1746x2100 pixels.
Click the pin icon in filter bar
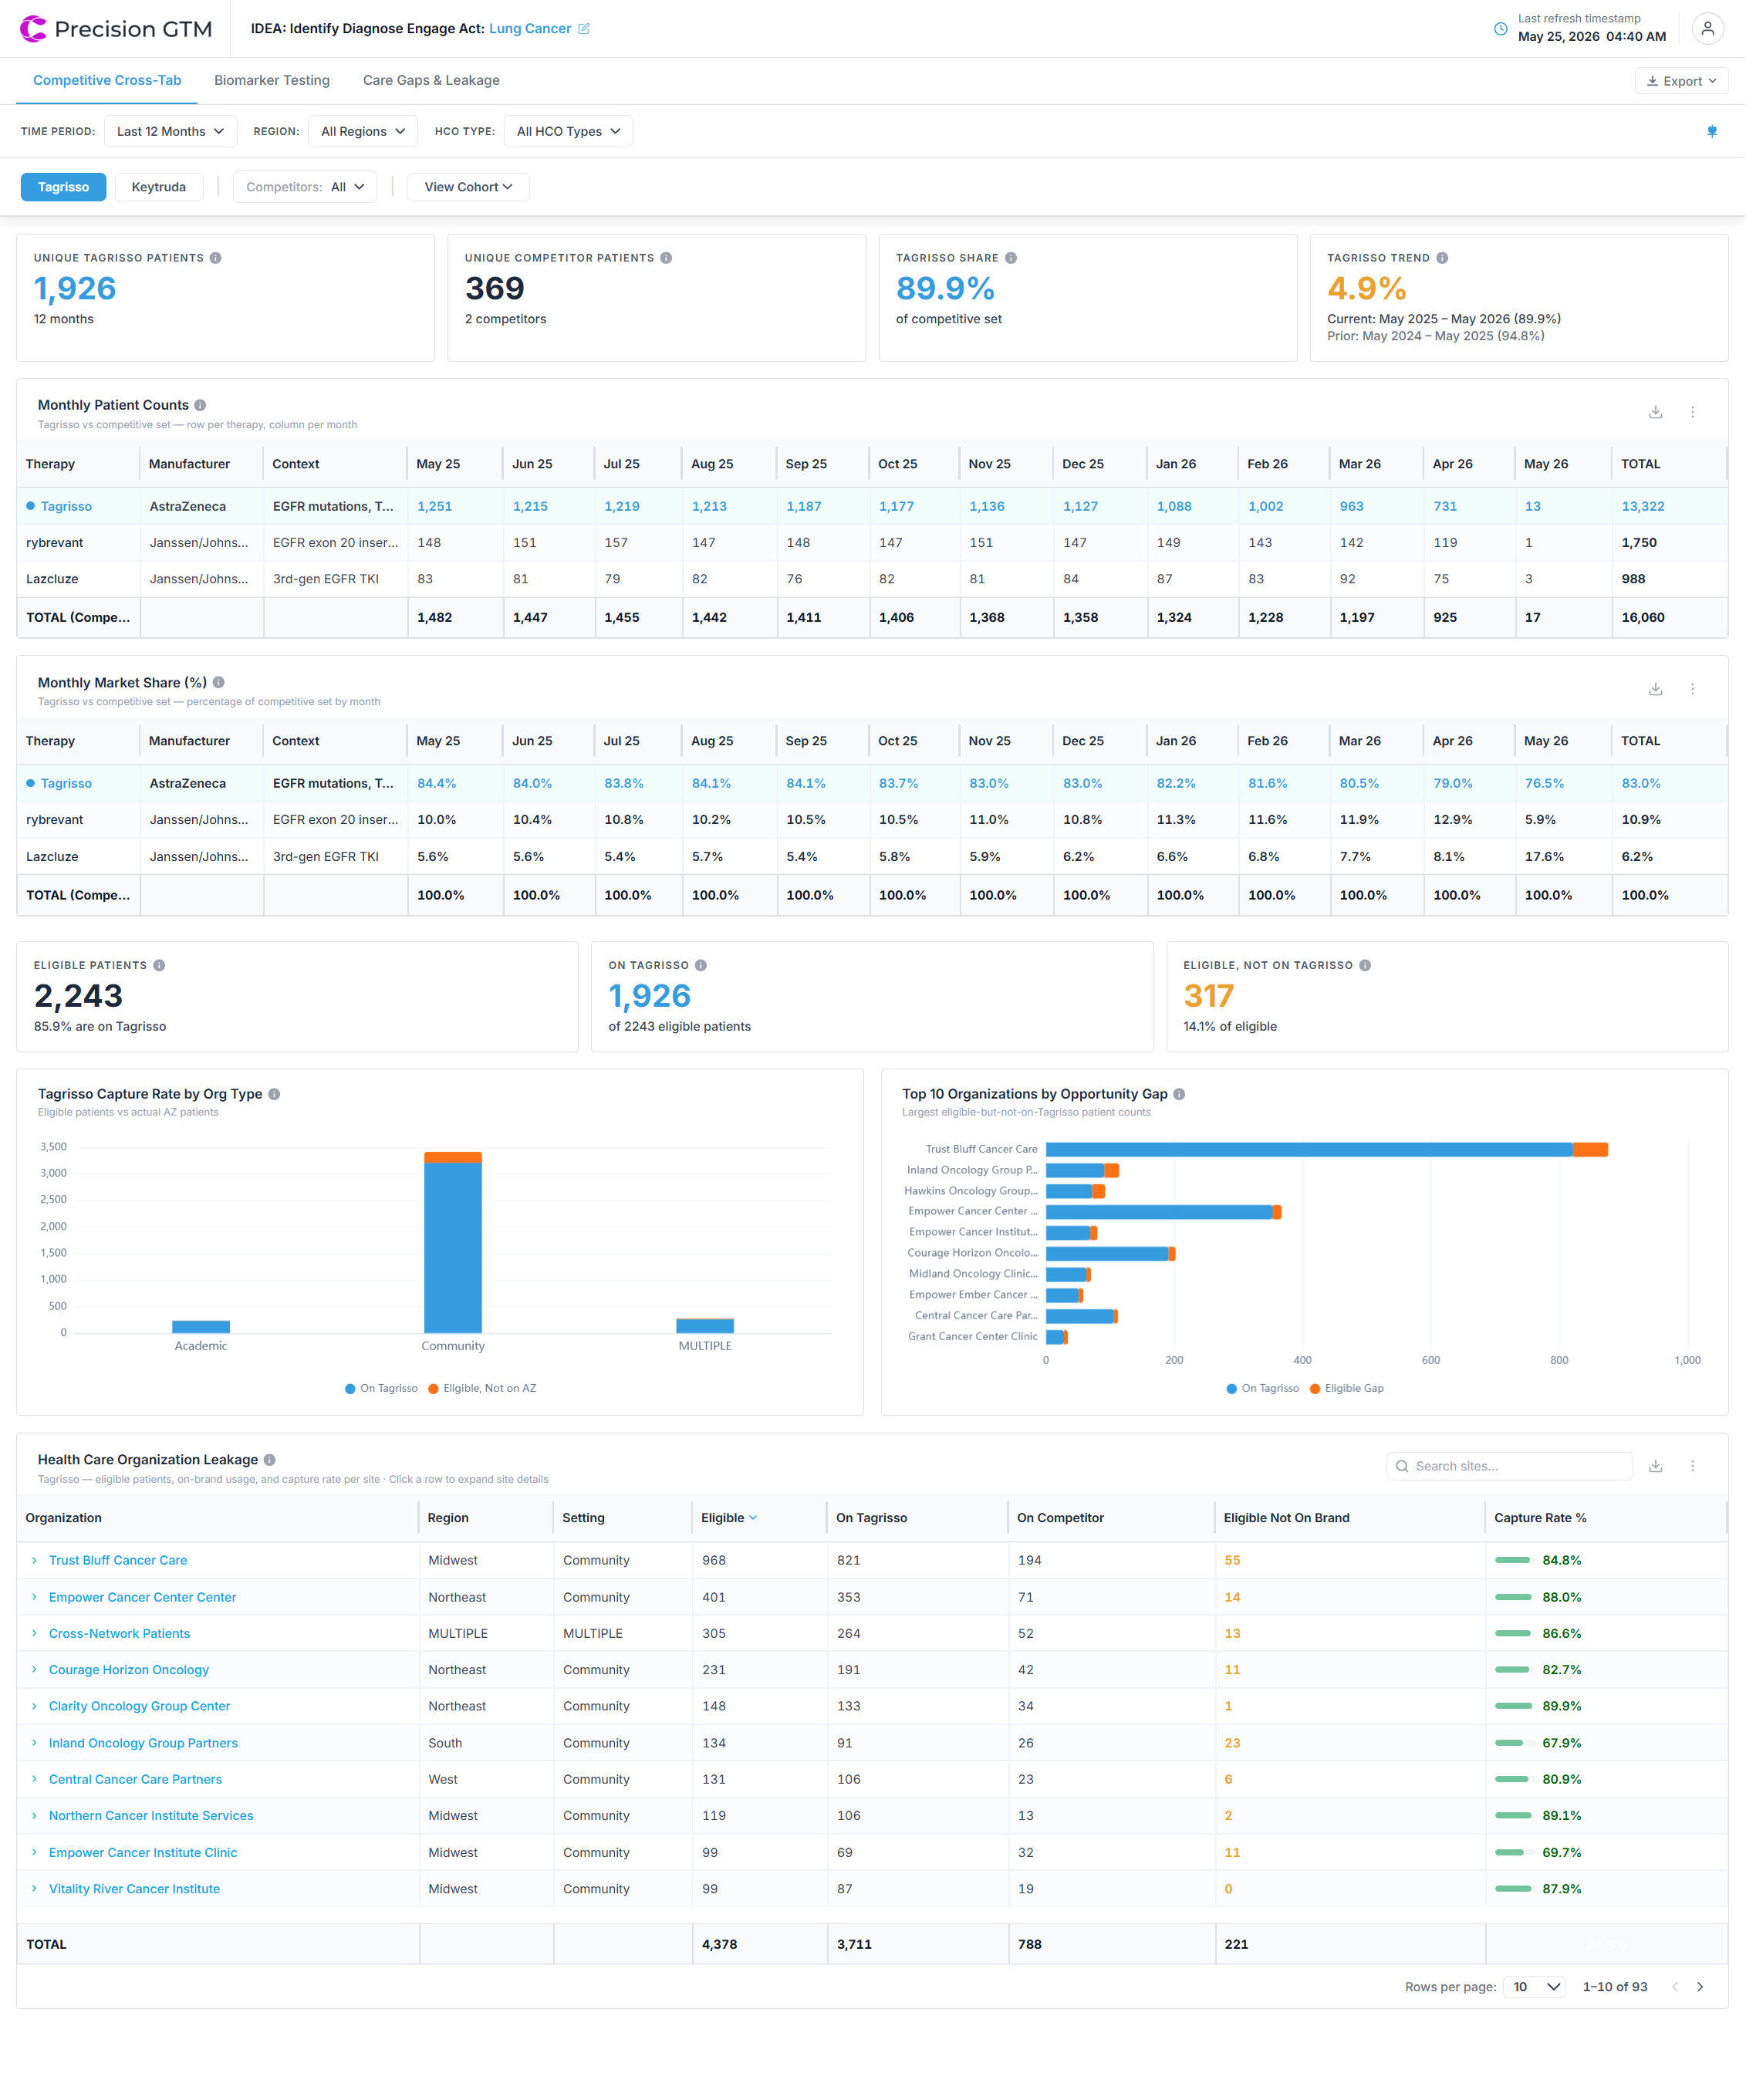pyautogui.click(x=1712, y=131)
